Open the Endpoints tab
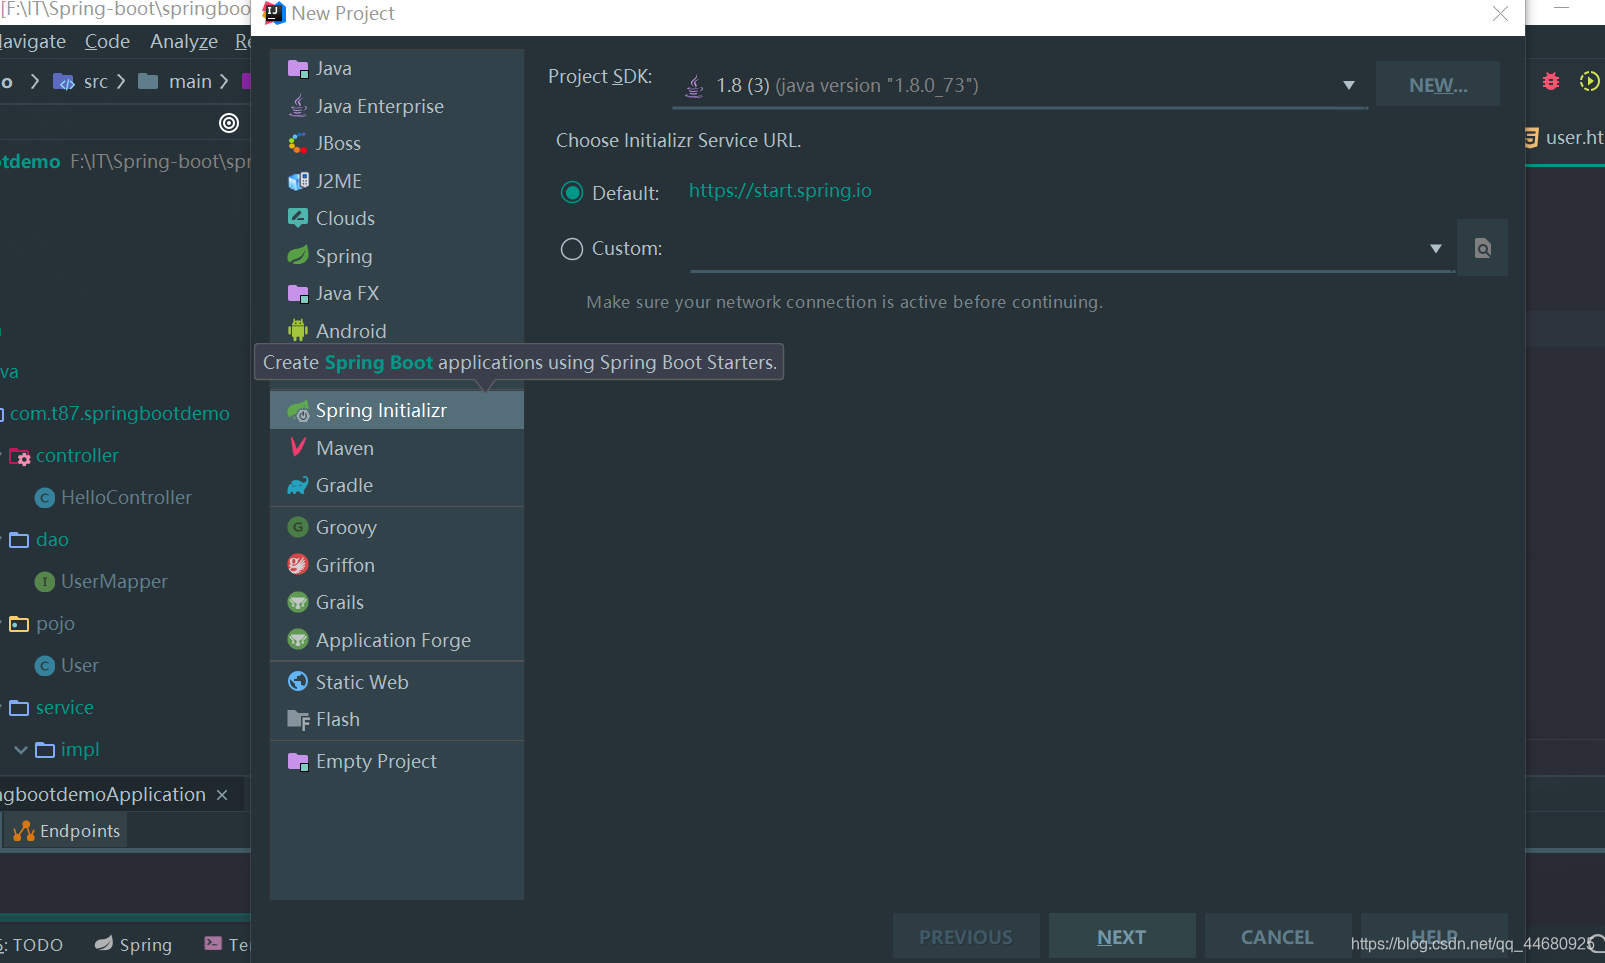 (x=67, y=831)
